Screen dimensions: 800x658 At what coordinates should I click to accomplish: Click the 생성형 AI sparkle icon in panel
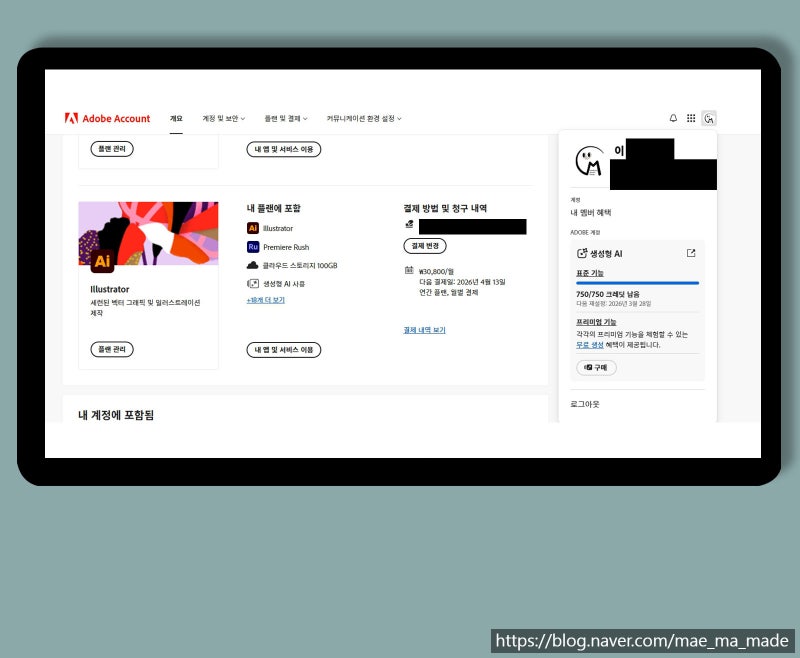point(582,253)
